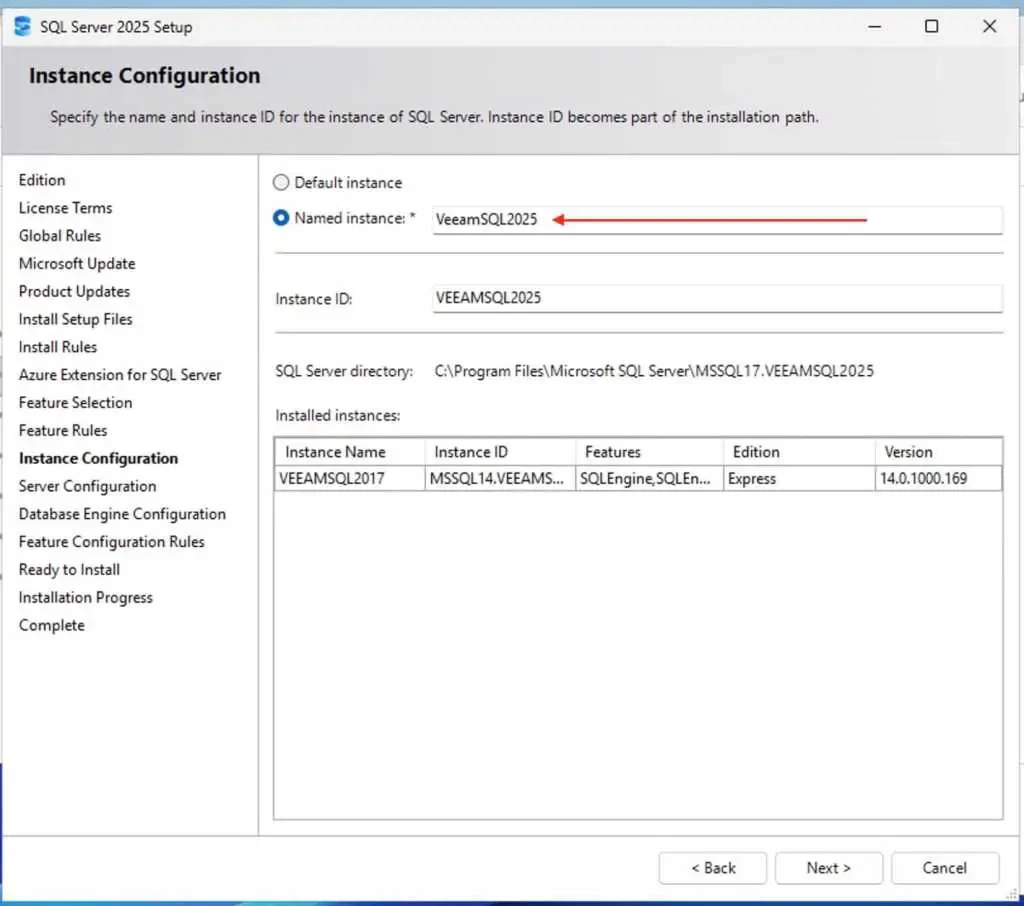Screen dimensions: 1024x906
Task: Click the Version column header
Action: 937,452
